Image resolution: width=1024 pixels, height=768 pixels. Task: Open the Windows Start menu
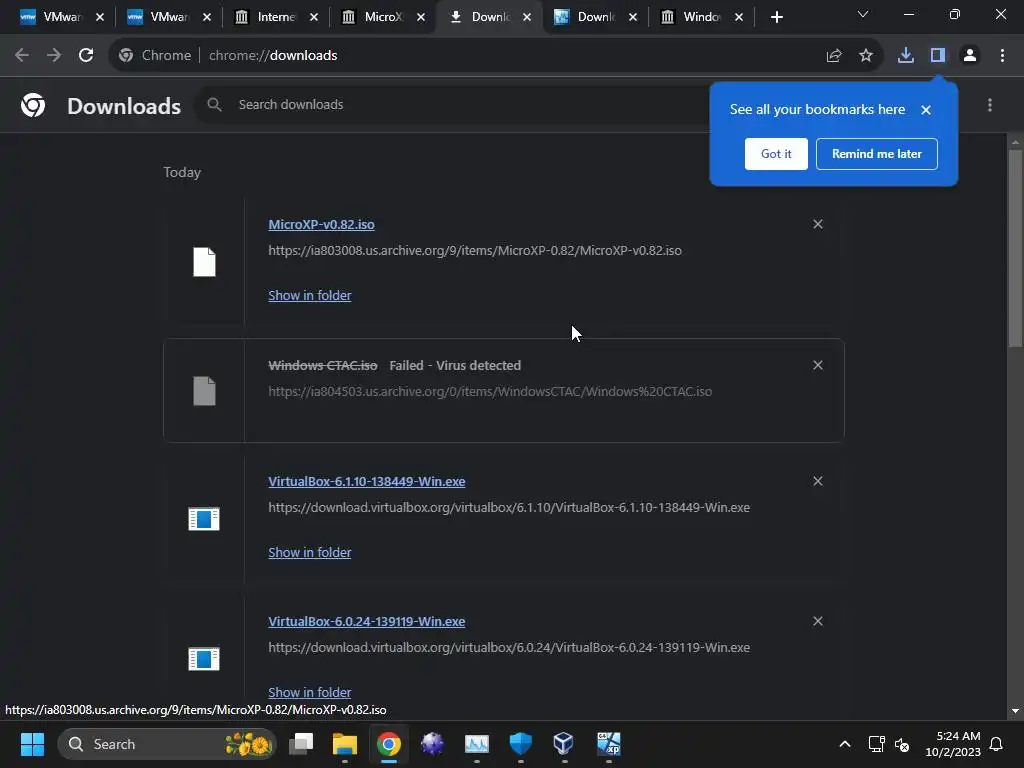pyautogui.click(x=32, y=744)
